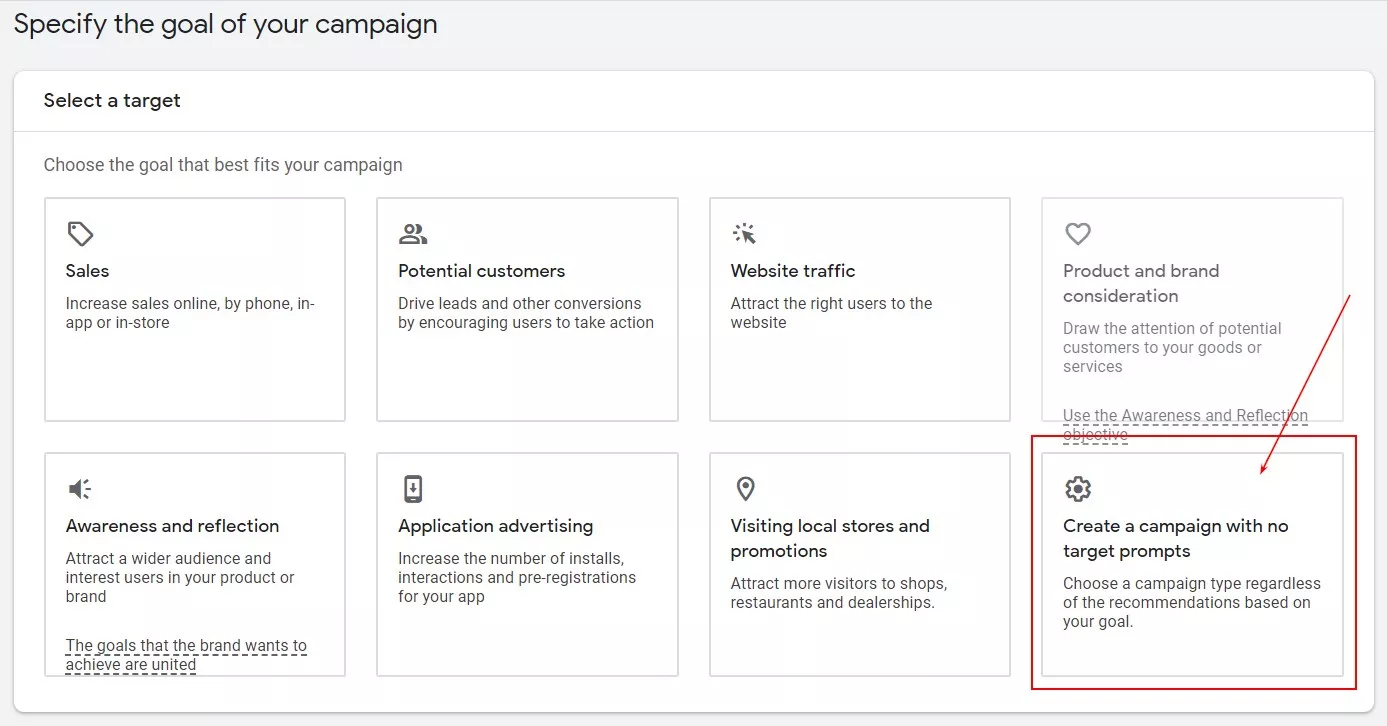Screen dimensions: 1387x726
Task: Click the 'Select a target' section header
Action: 112,101
